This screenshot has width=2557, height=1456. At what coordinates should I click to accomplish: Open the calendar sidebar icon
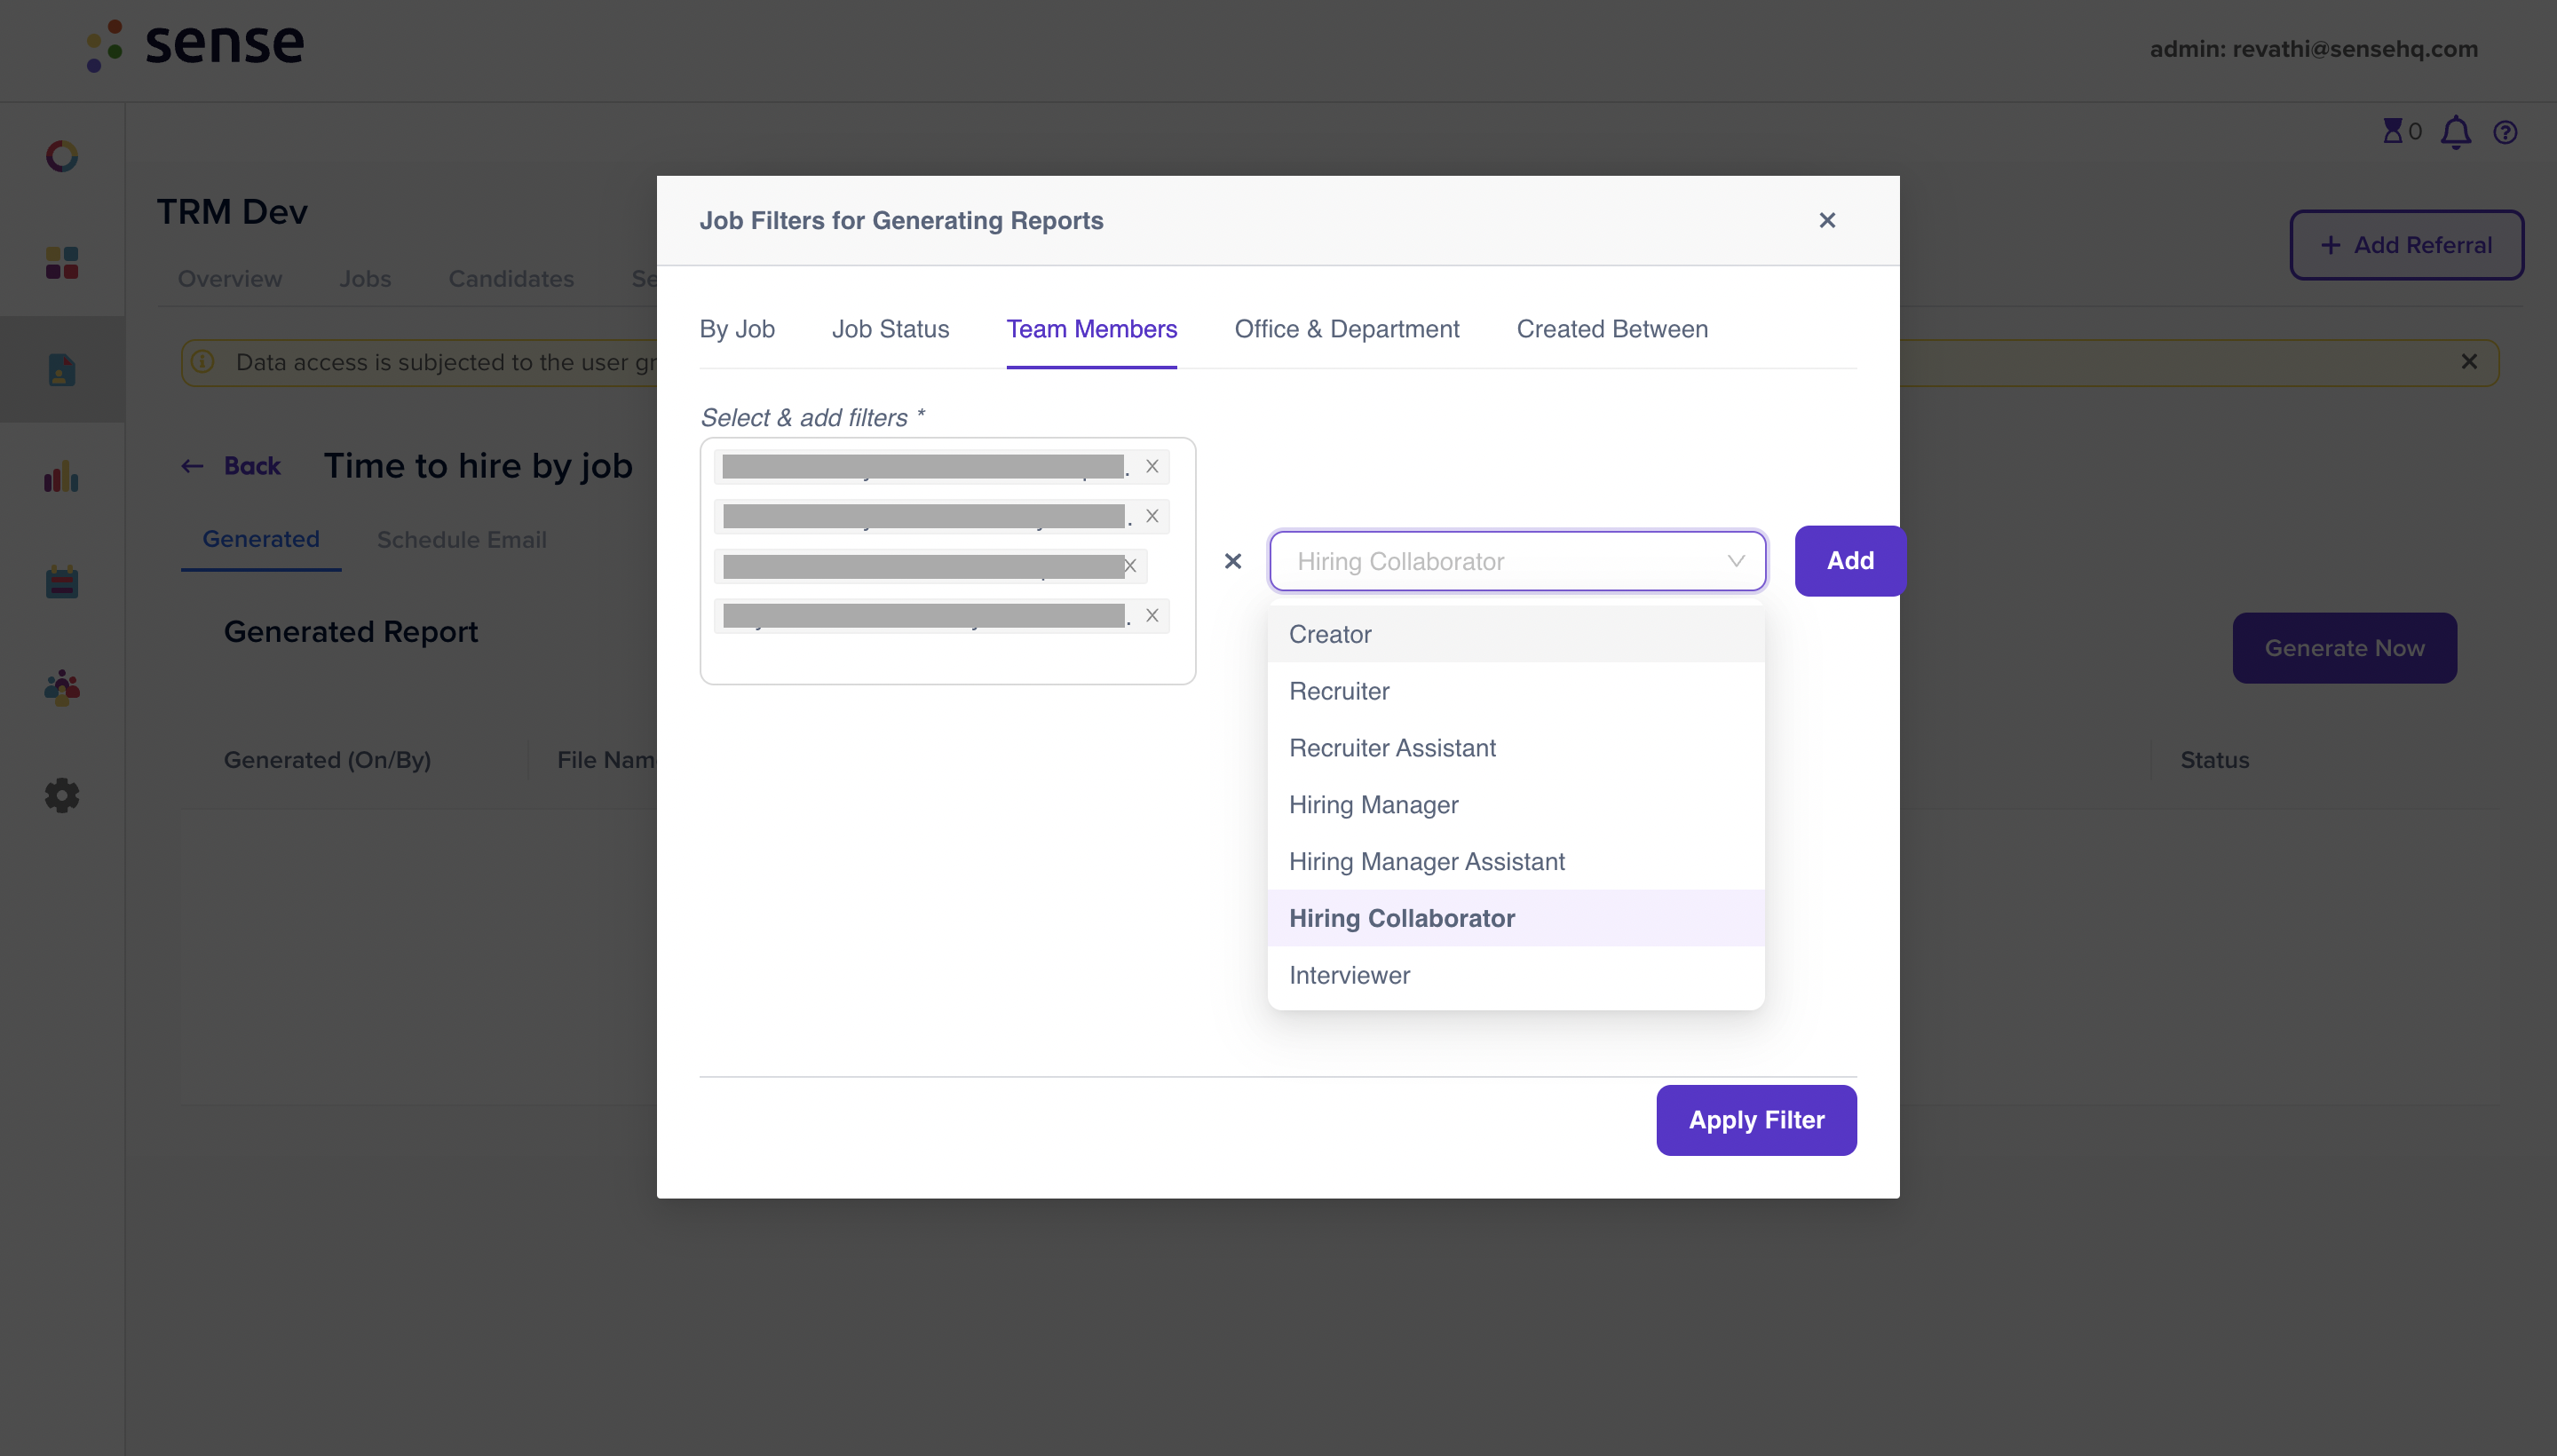tap(62, 582)
